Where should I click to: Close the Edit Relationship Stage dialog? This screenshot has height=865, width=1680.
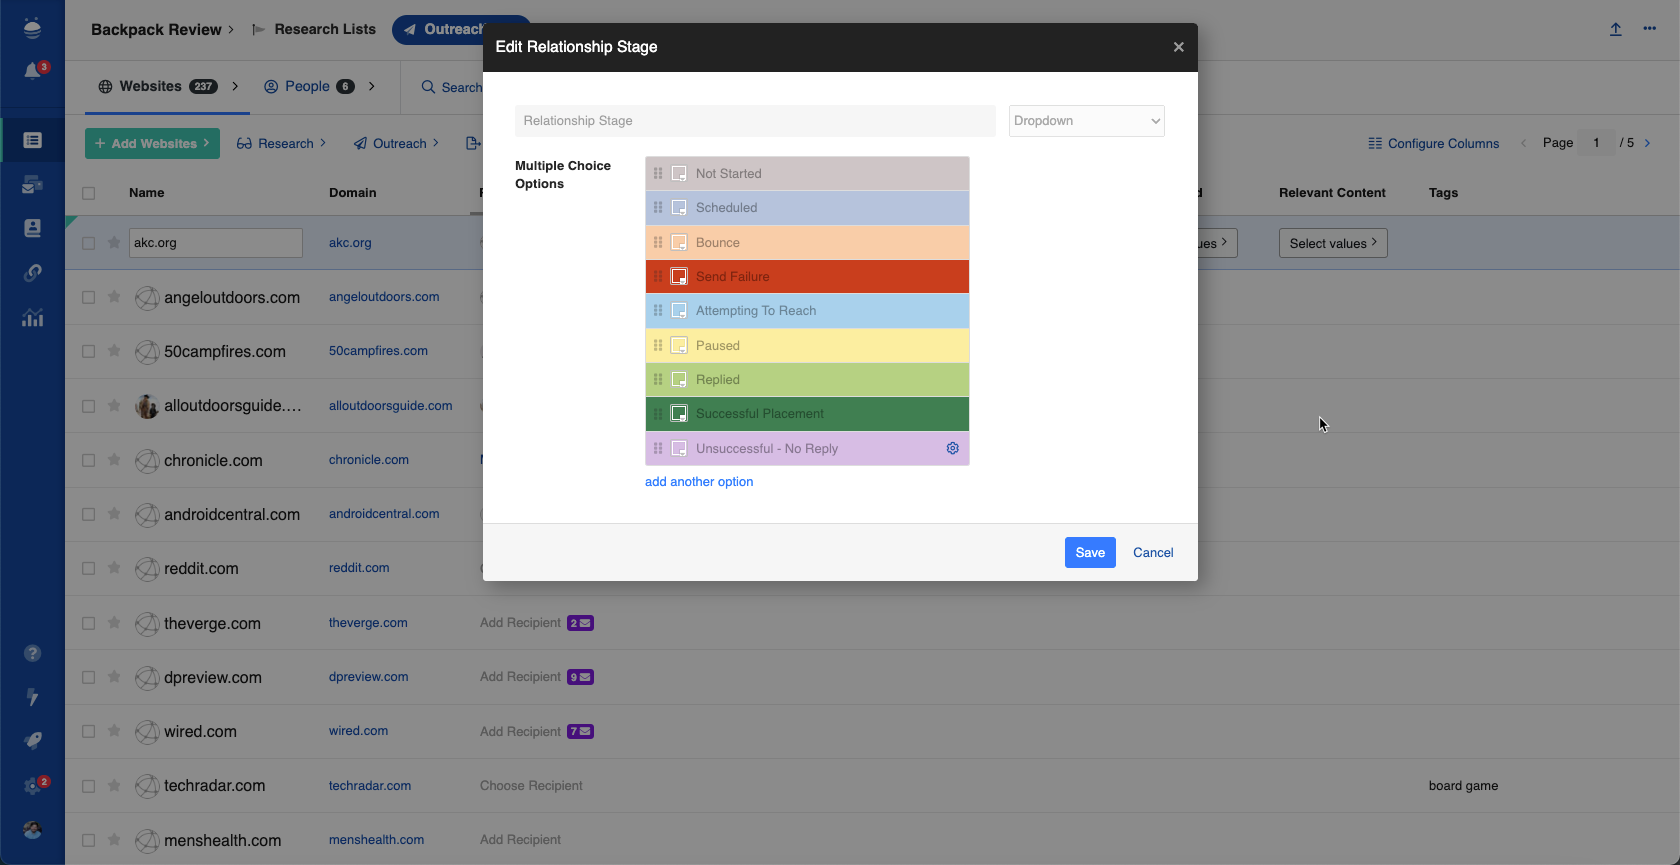coord(1178,47)
